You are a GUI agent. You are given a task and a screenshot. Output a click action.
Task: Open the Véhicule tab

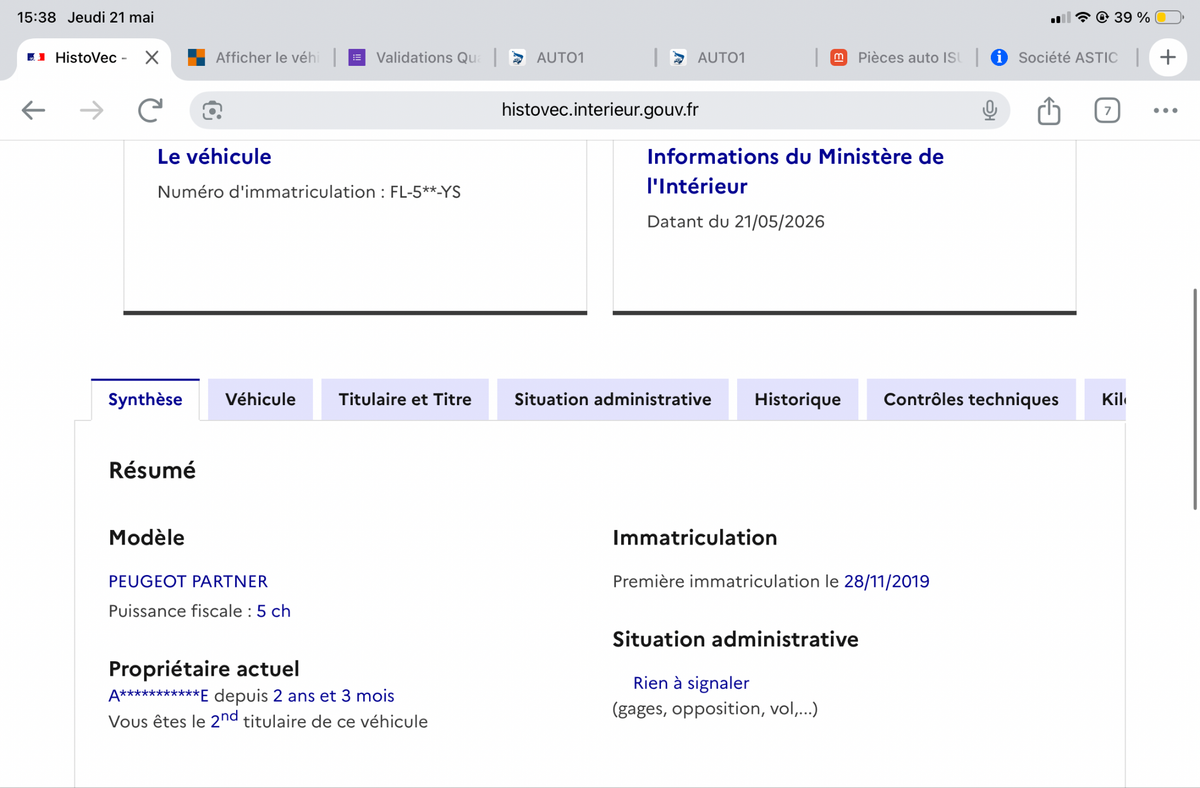[260, 399]
